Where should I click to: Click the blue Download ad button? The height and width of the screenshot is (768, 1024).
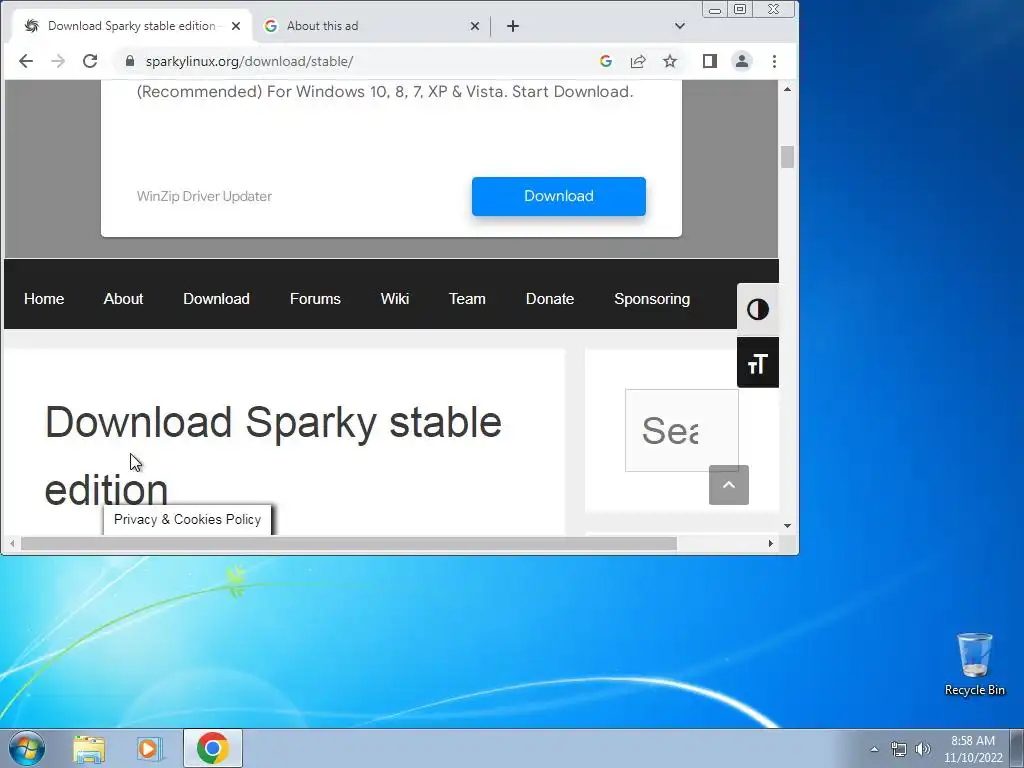[x=559, y=196]
